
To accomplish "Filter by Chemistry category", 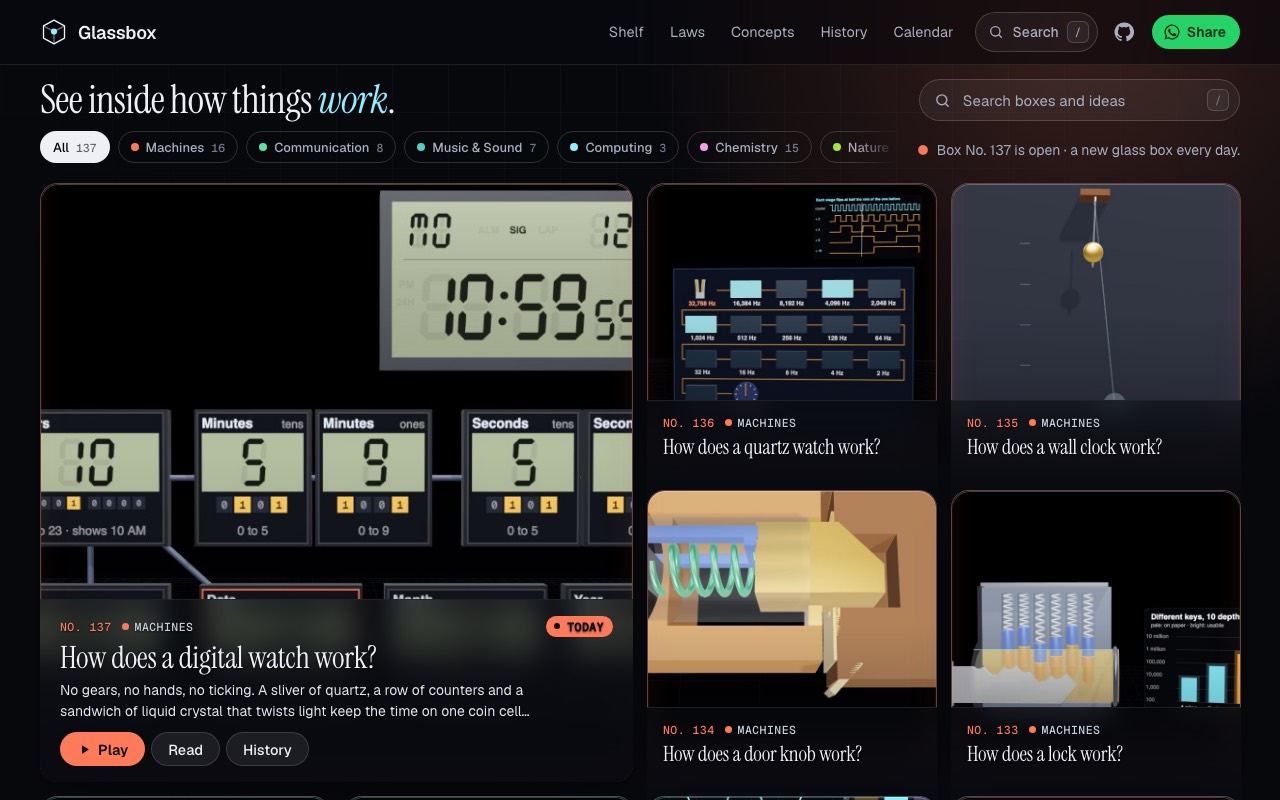I will 749,147.
